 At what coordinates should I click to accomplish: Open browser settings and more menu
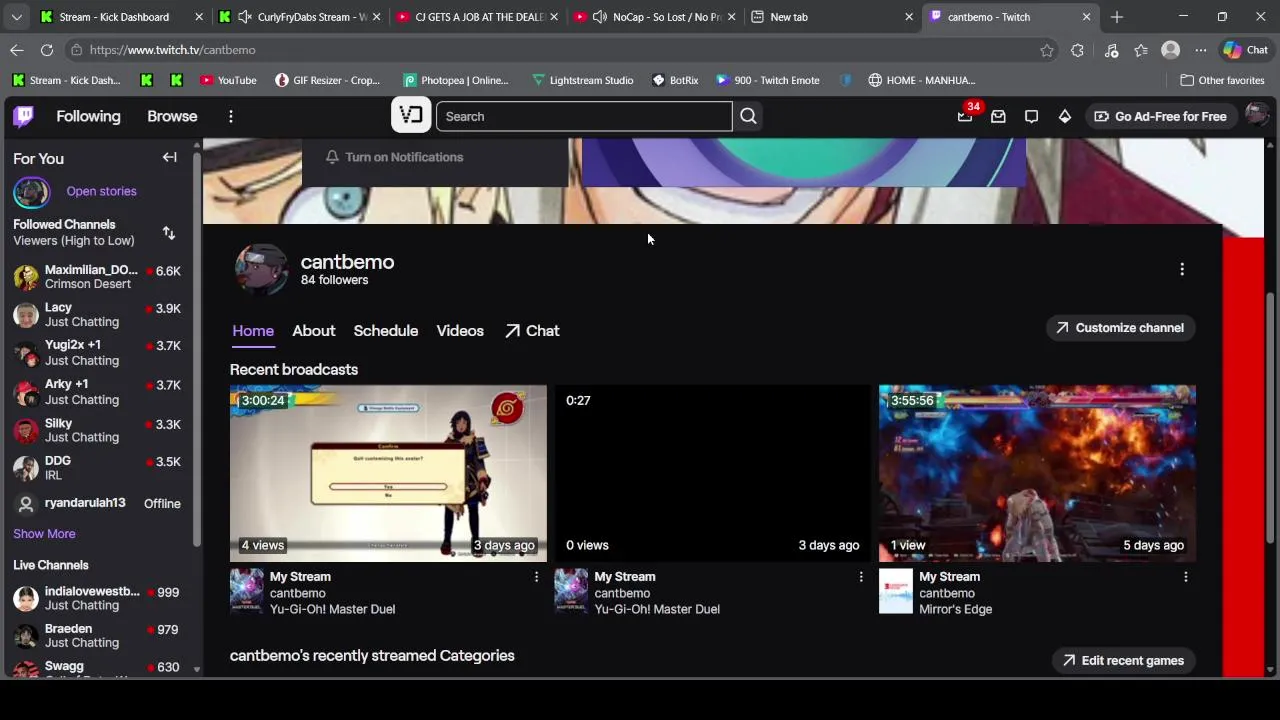[1201, 50]
